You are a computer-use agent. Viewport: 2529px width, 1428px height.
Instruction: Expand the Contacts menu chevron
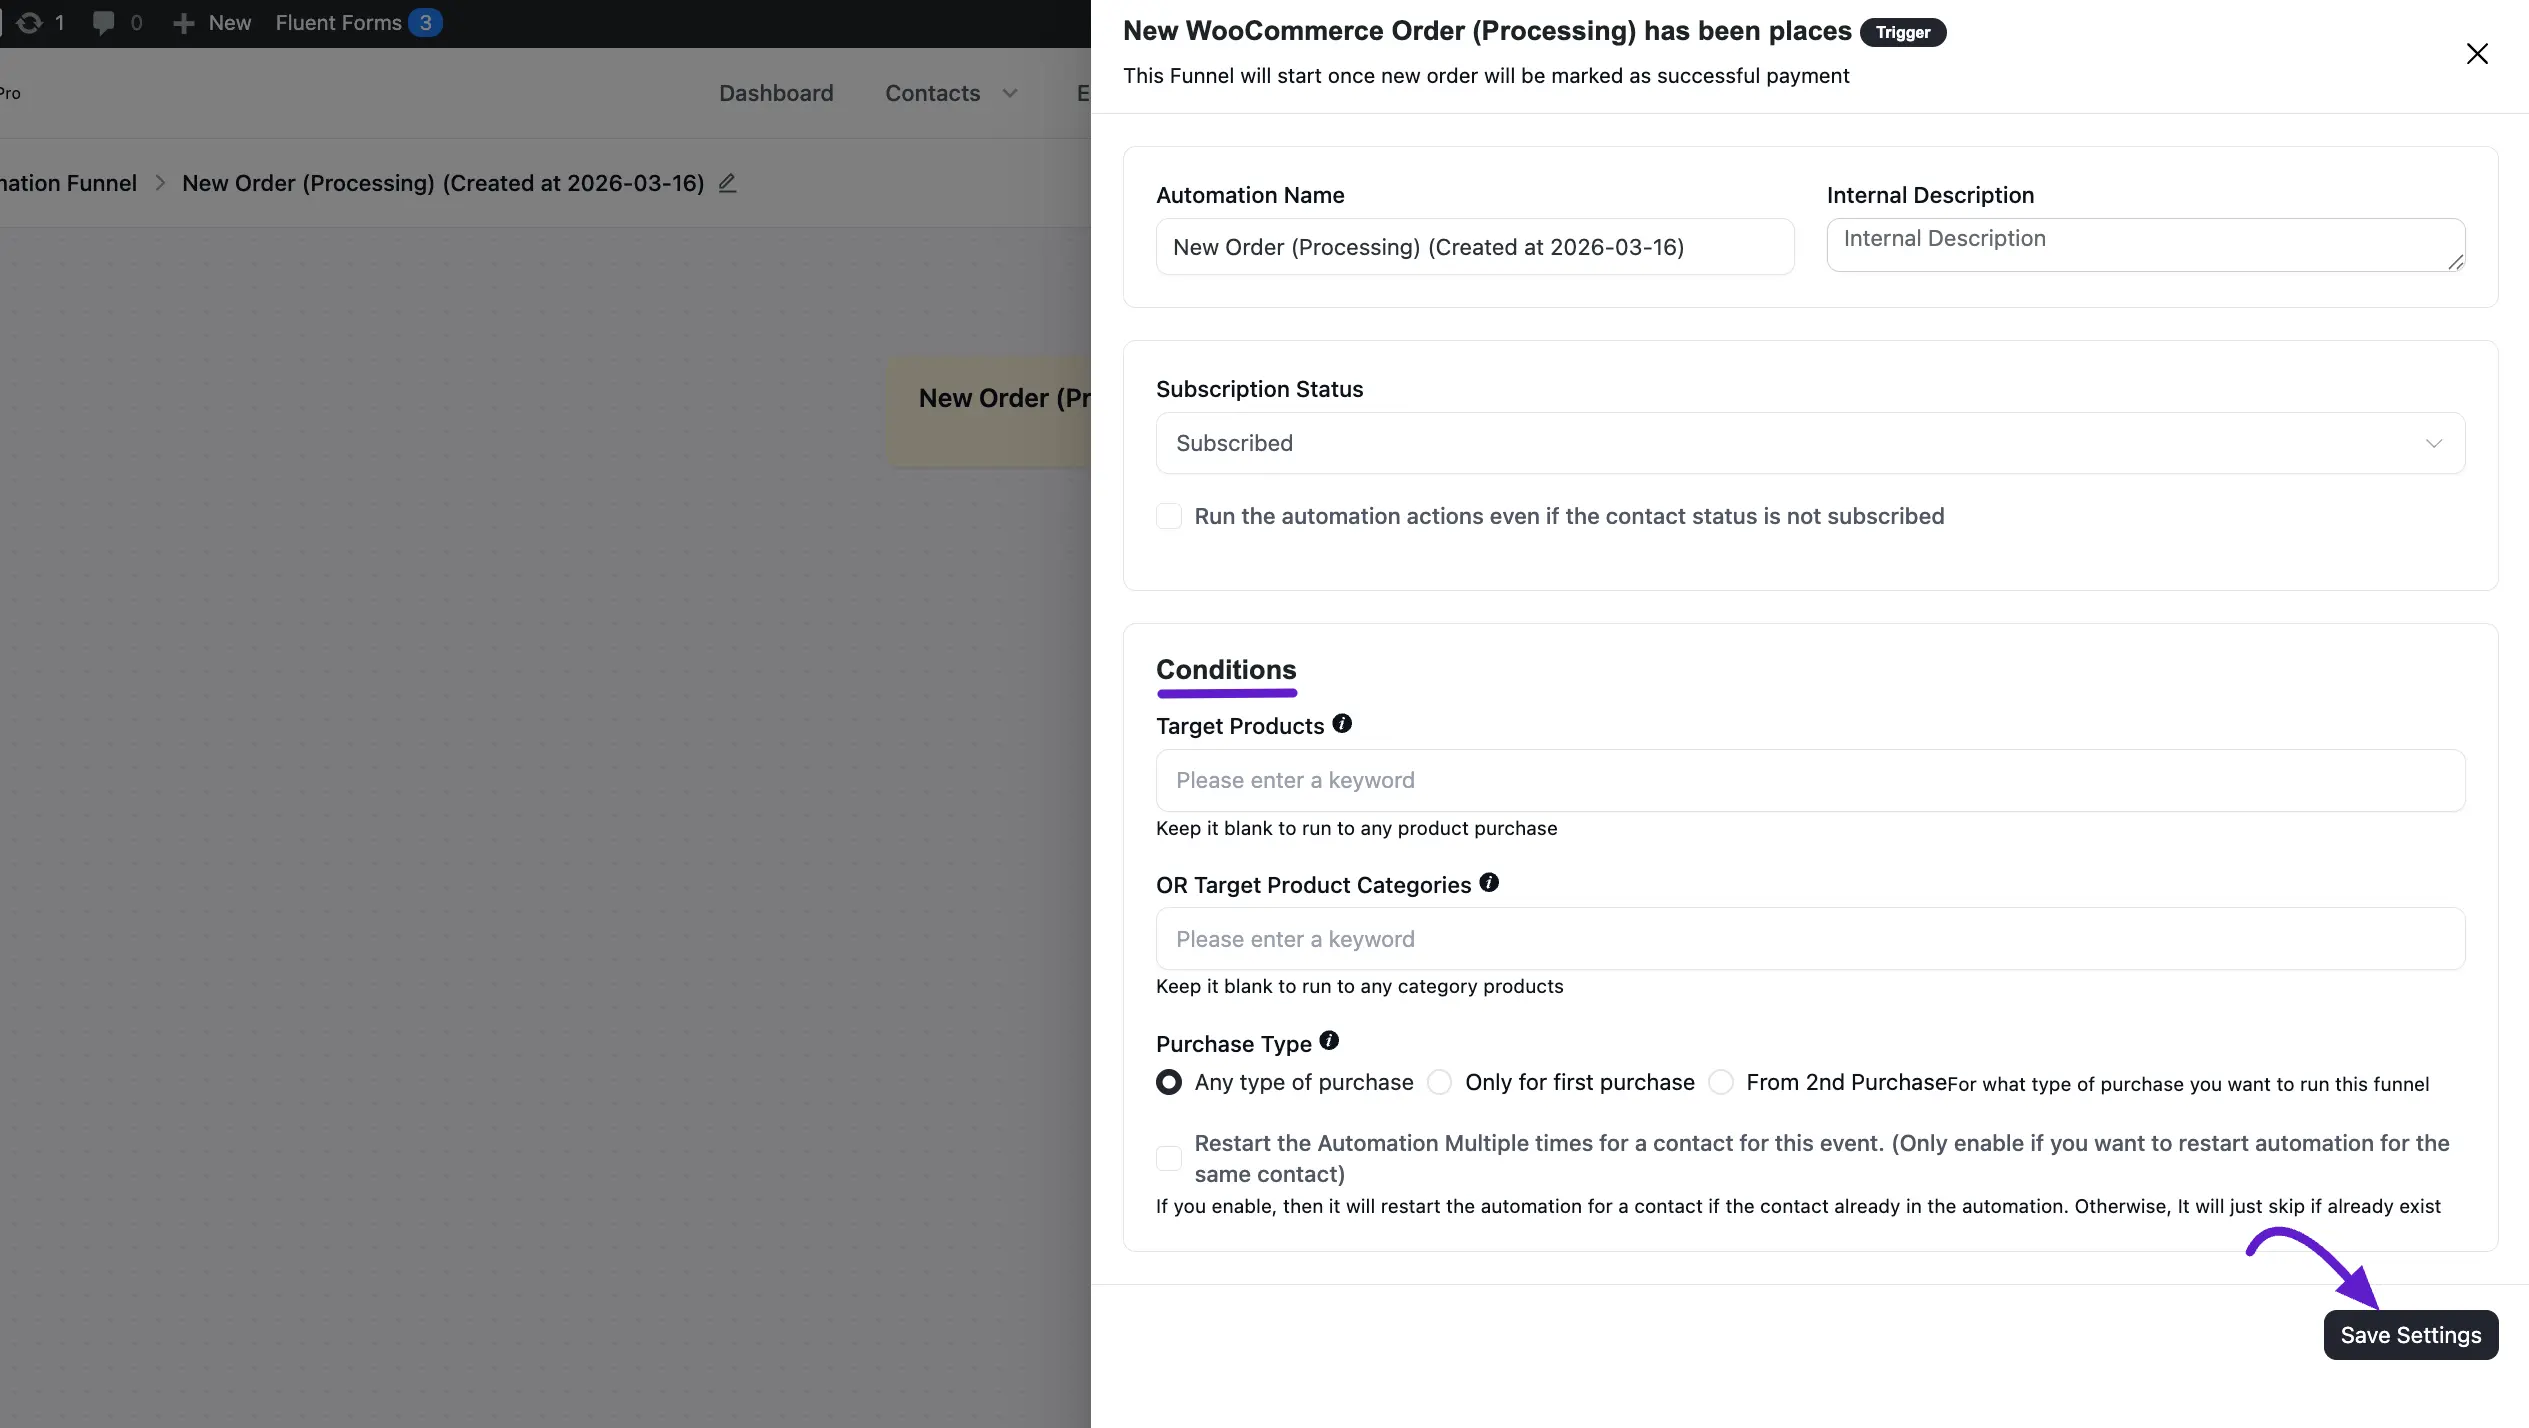(1010, 93)
